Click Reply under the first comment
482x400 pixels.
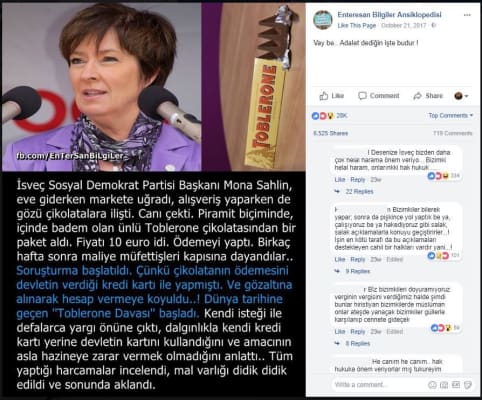[x=358, y=180]
